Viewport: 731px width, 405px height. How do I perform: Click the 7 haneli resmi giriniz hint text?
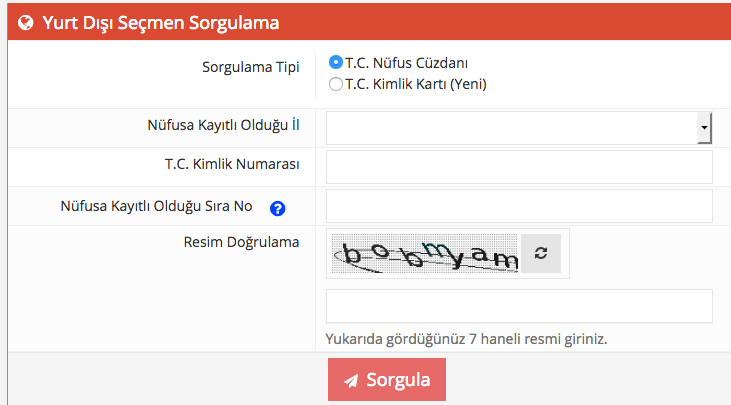[466, 338]
